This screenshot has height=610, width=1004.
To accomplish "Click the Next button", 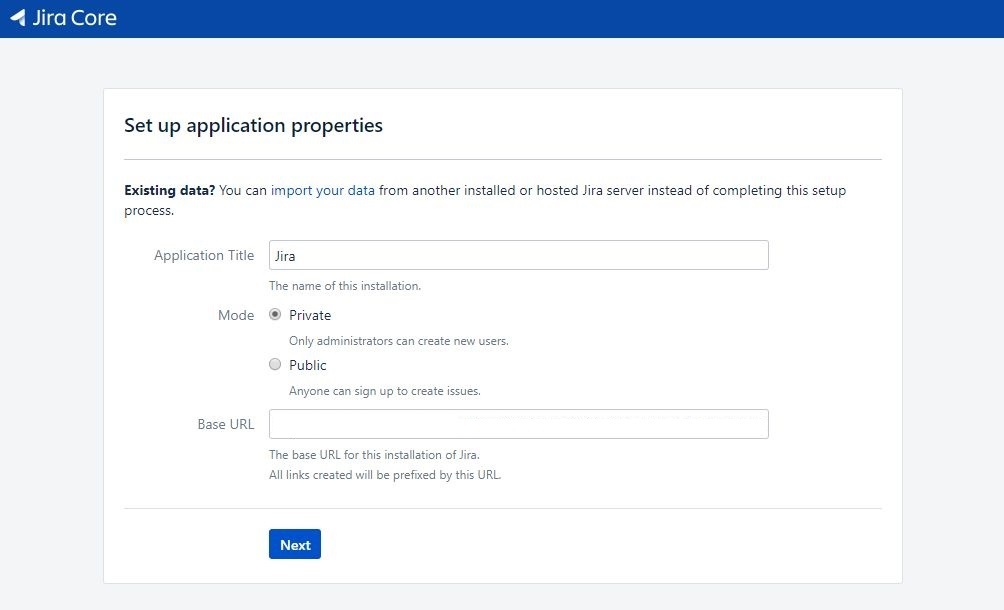I will (295, 544).
